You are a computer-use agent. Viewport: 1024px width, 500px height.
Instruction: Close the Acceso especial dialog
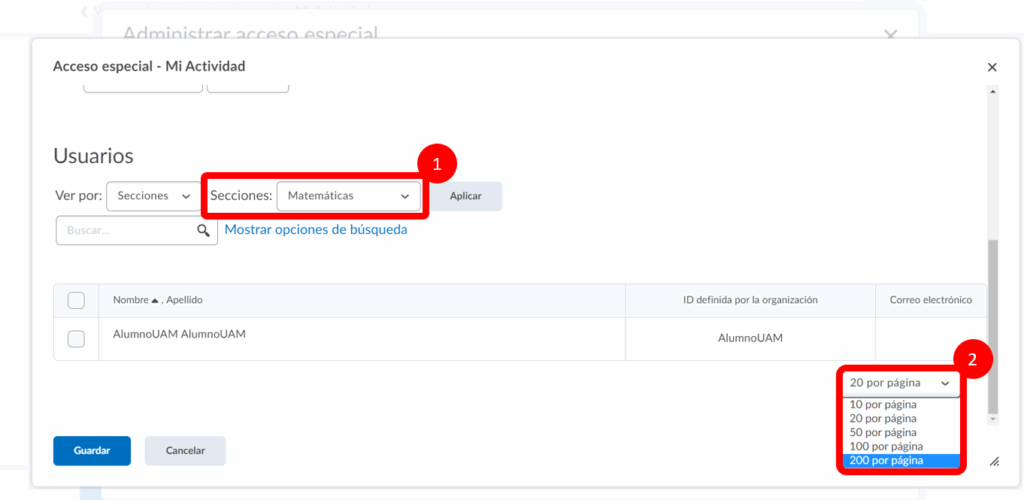coord(992,67)
